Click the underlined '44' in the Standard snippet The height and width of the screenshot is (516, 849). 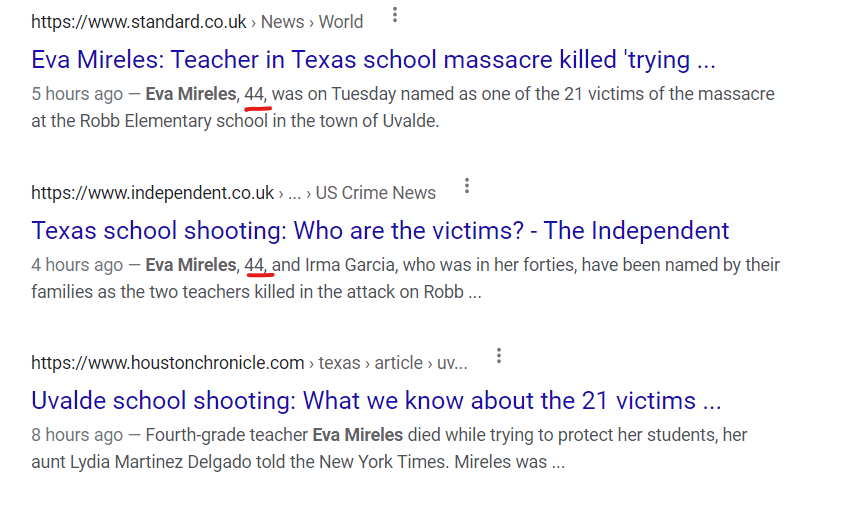tap(254, 95)
